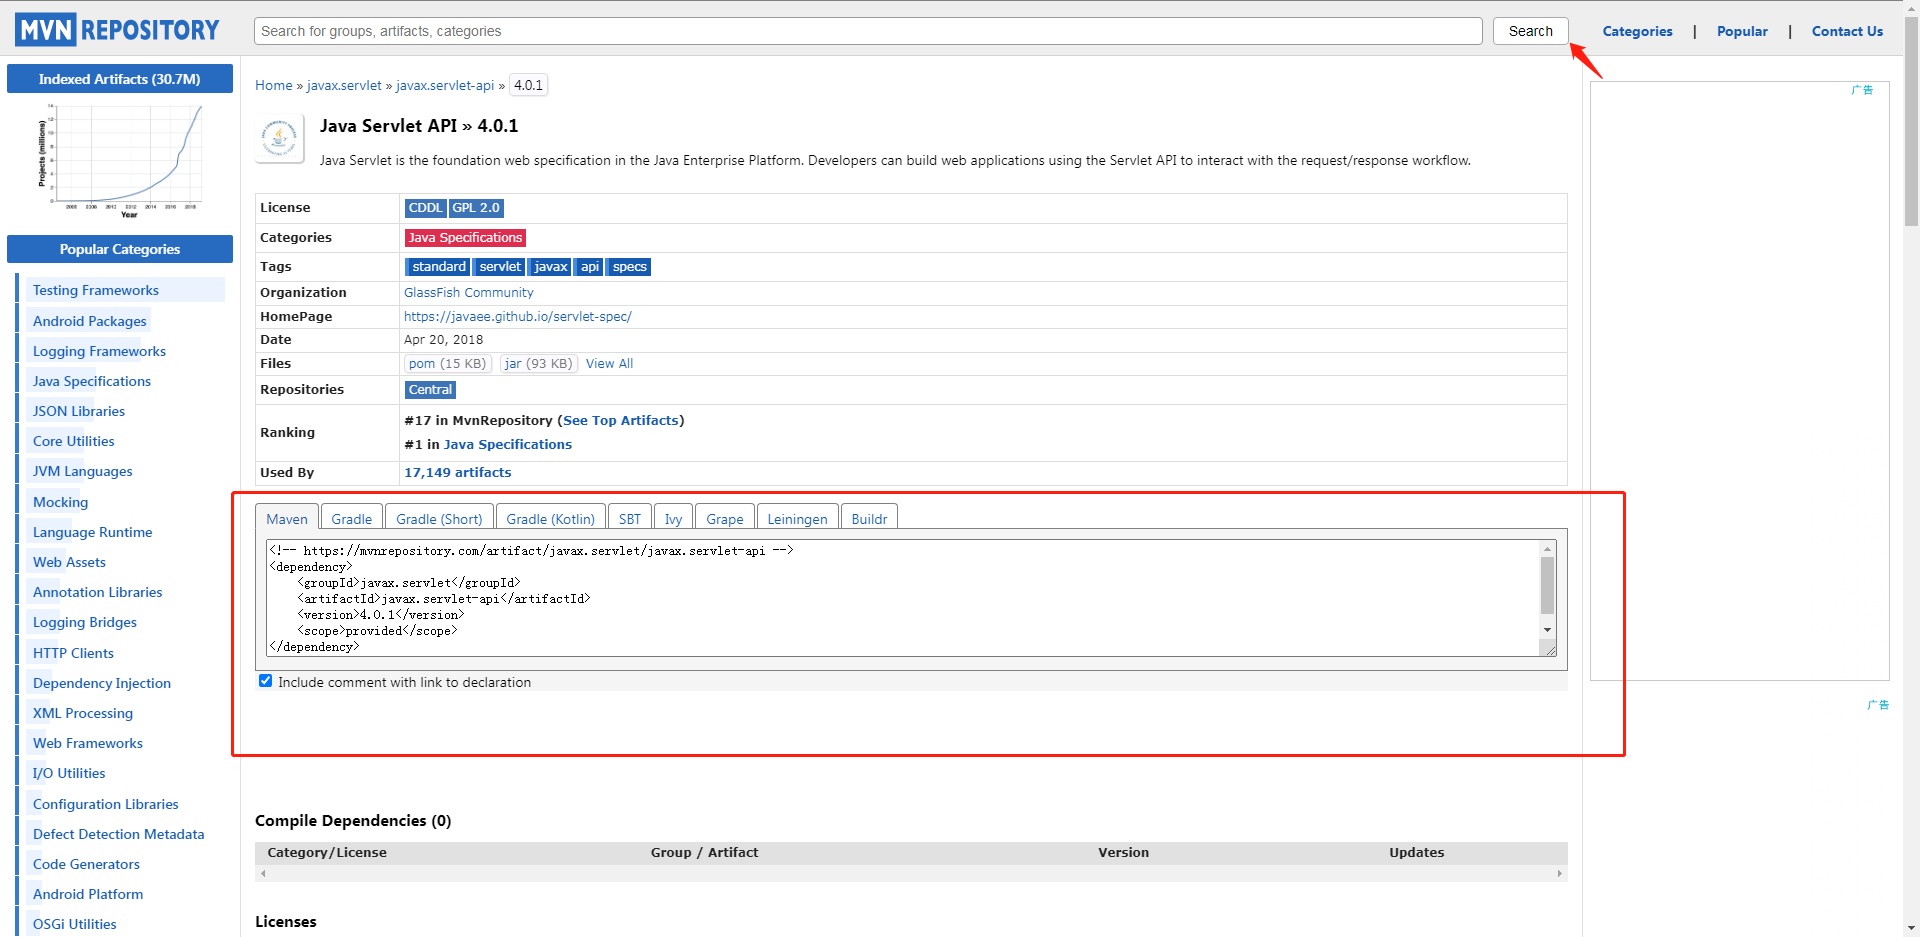Open Java Specifications ranking link
Image resolution: width=1920 pixels, height=937 pixels.
coord(508,444)
